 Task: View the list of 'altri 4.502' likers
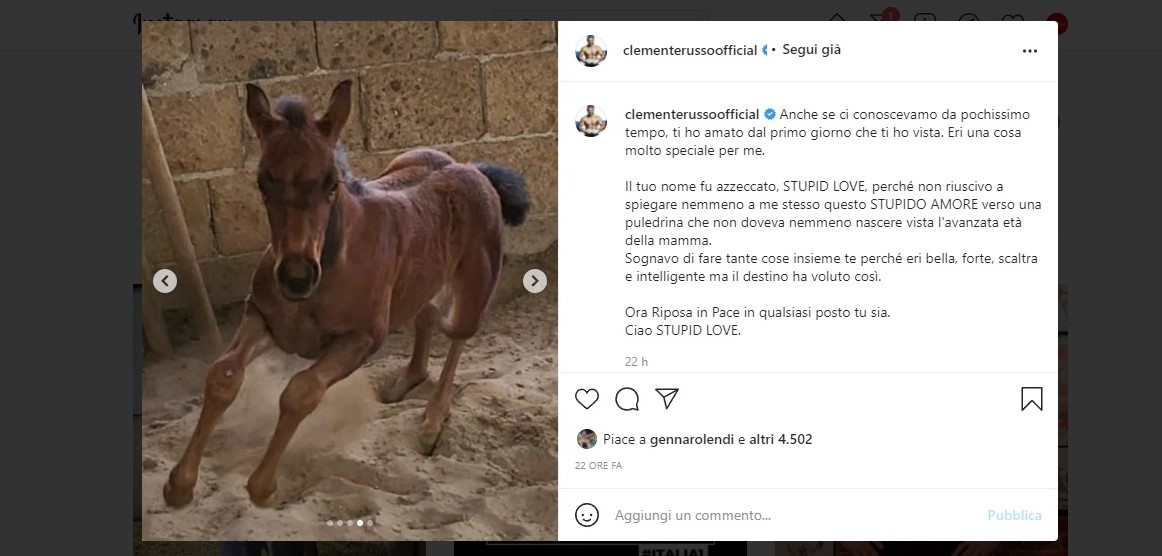tap(781, 439)
